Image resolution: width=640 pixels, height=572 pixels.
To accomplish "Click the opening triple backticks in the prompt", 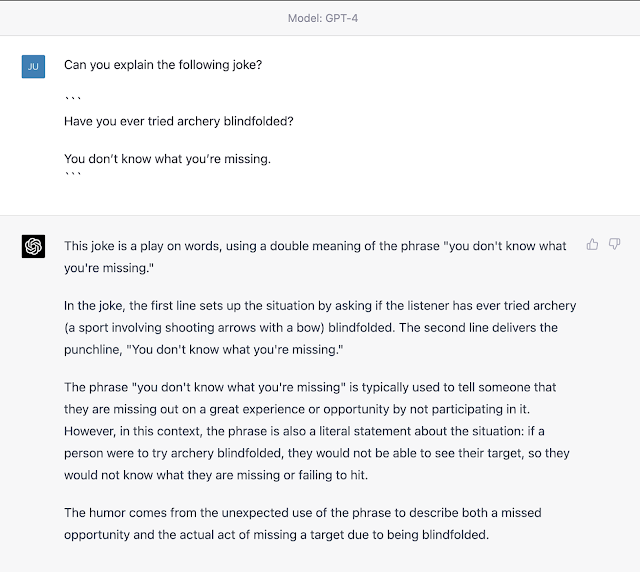I will point(73,100).
